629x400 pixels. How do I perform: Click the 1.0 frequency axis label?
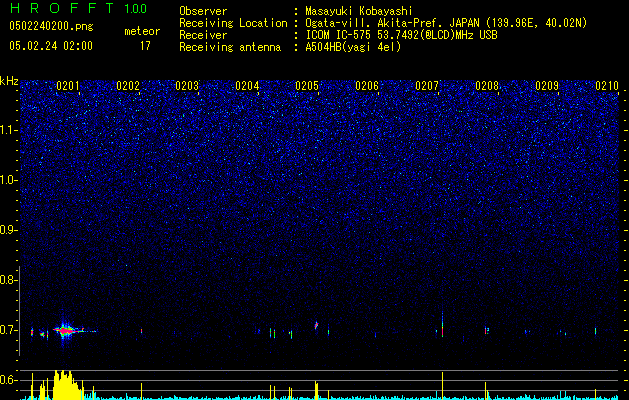coord(8,180)
